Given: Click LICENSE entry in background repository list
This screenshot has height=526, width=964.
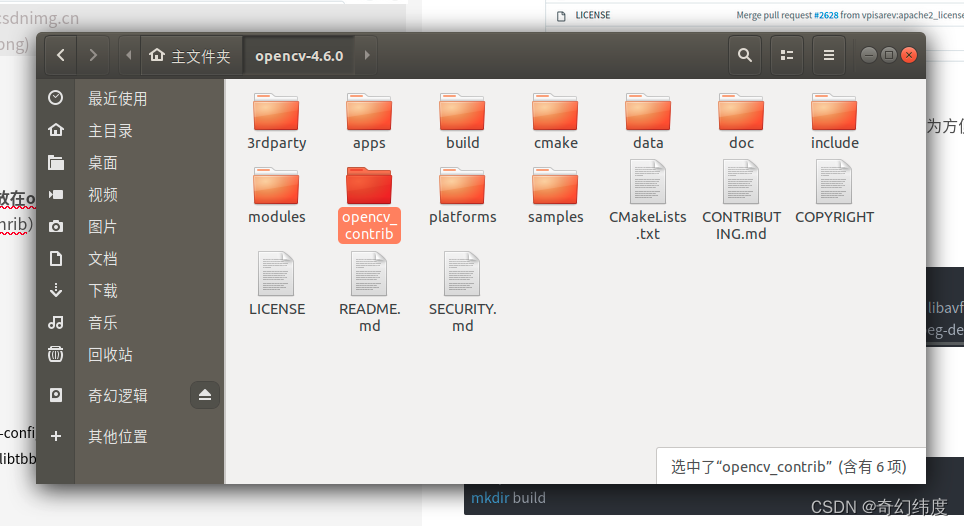Looking at the screenshot, I should tap(593, 15).
